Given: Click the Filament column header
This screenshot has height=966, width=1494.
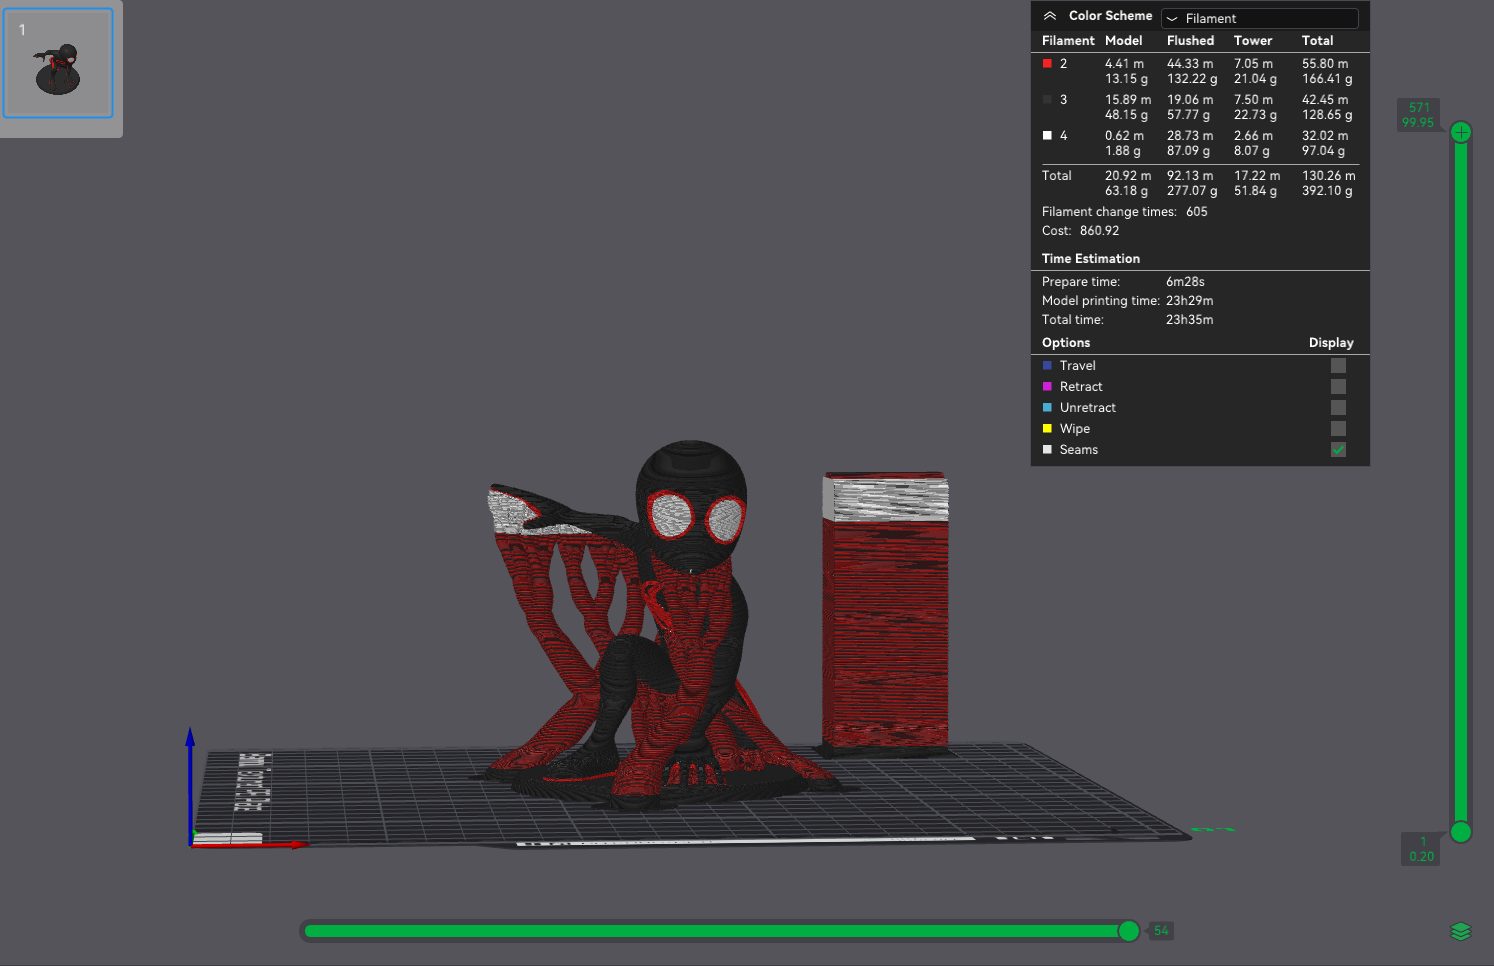Looking at the screenshot, I should point(1068,41).
